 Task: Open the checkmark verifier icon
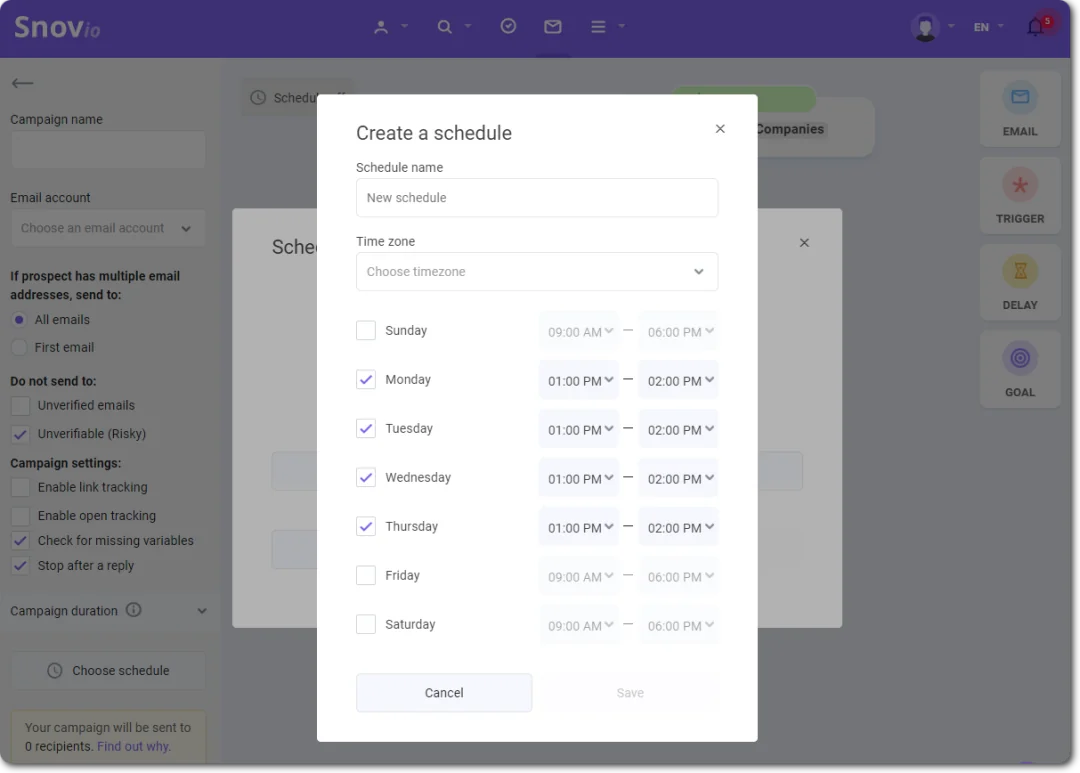[508, 26]
